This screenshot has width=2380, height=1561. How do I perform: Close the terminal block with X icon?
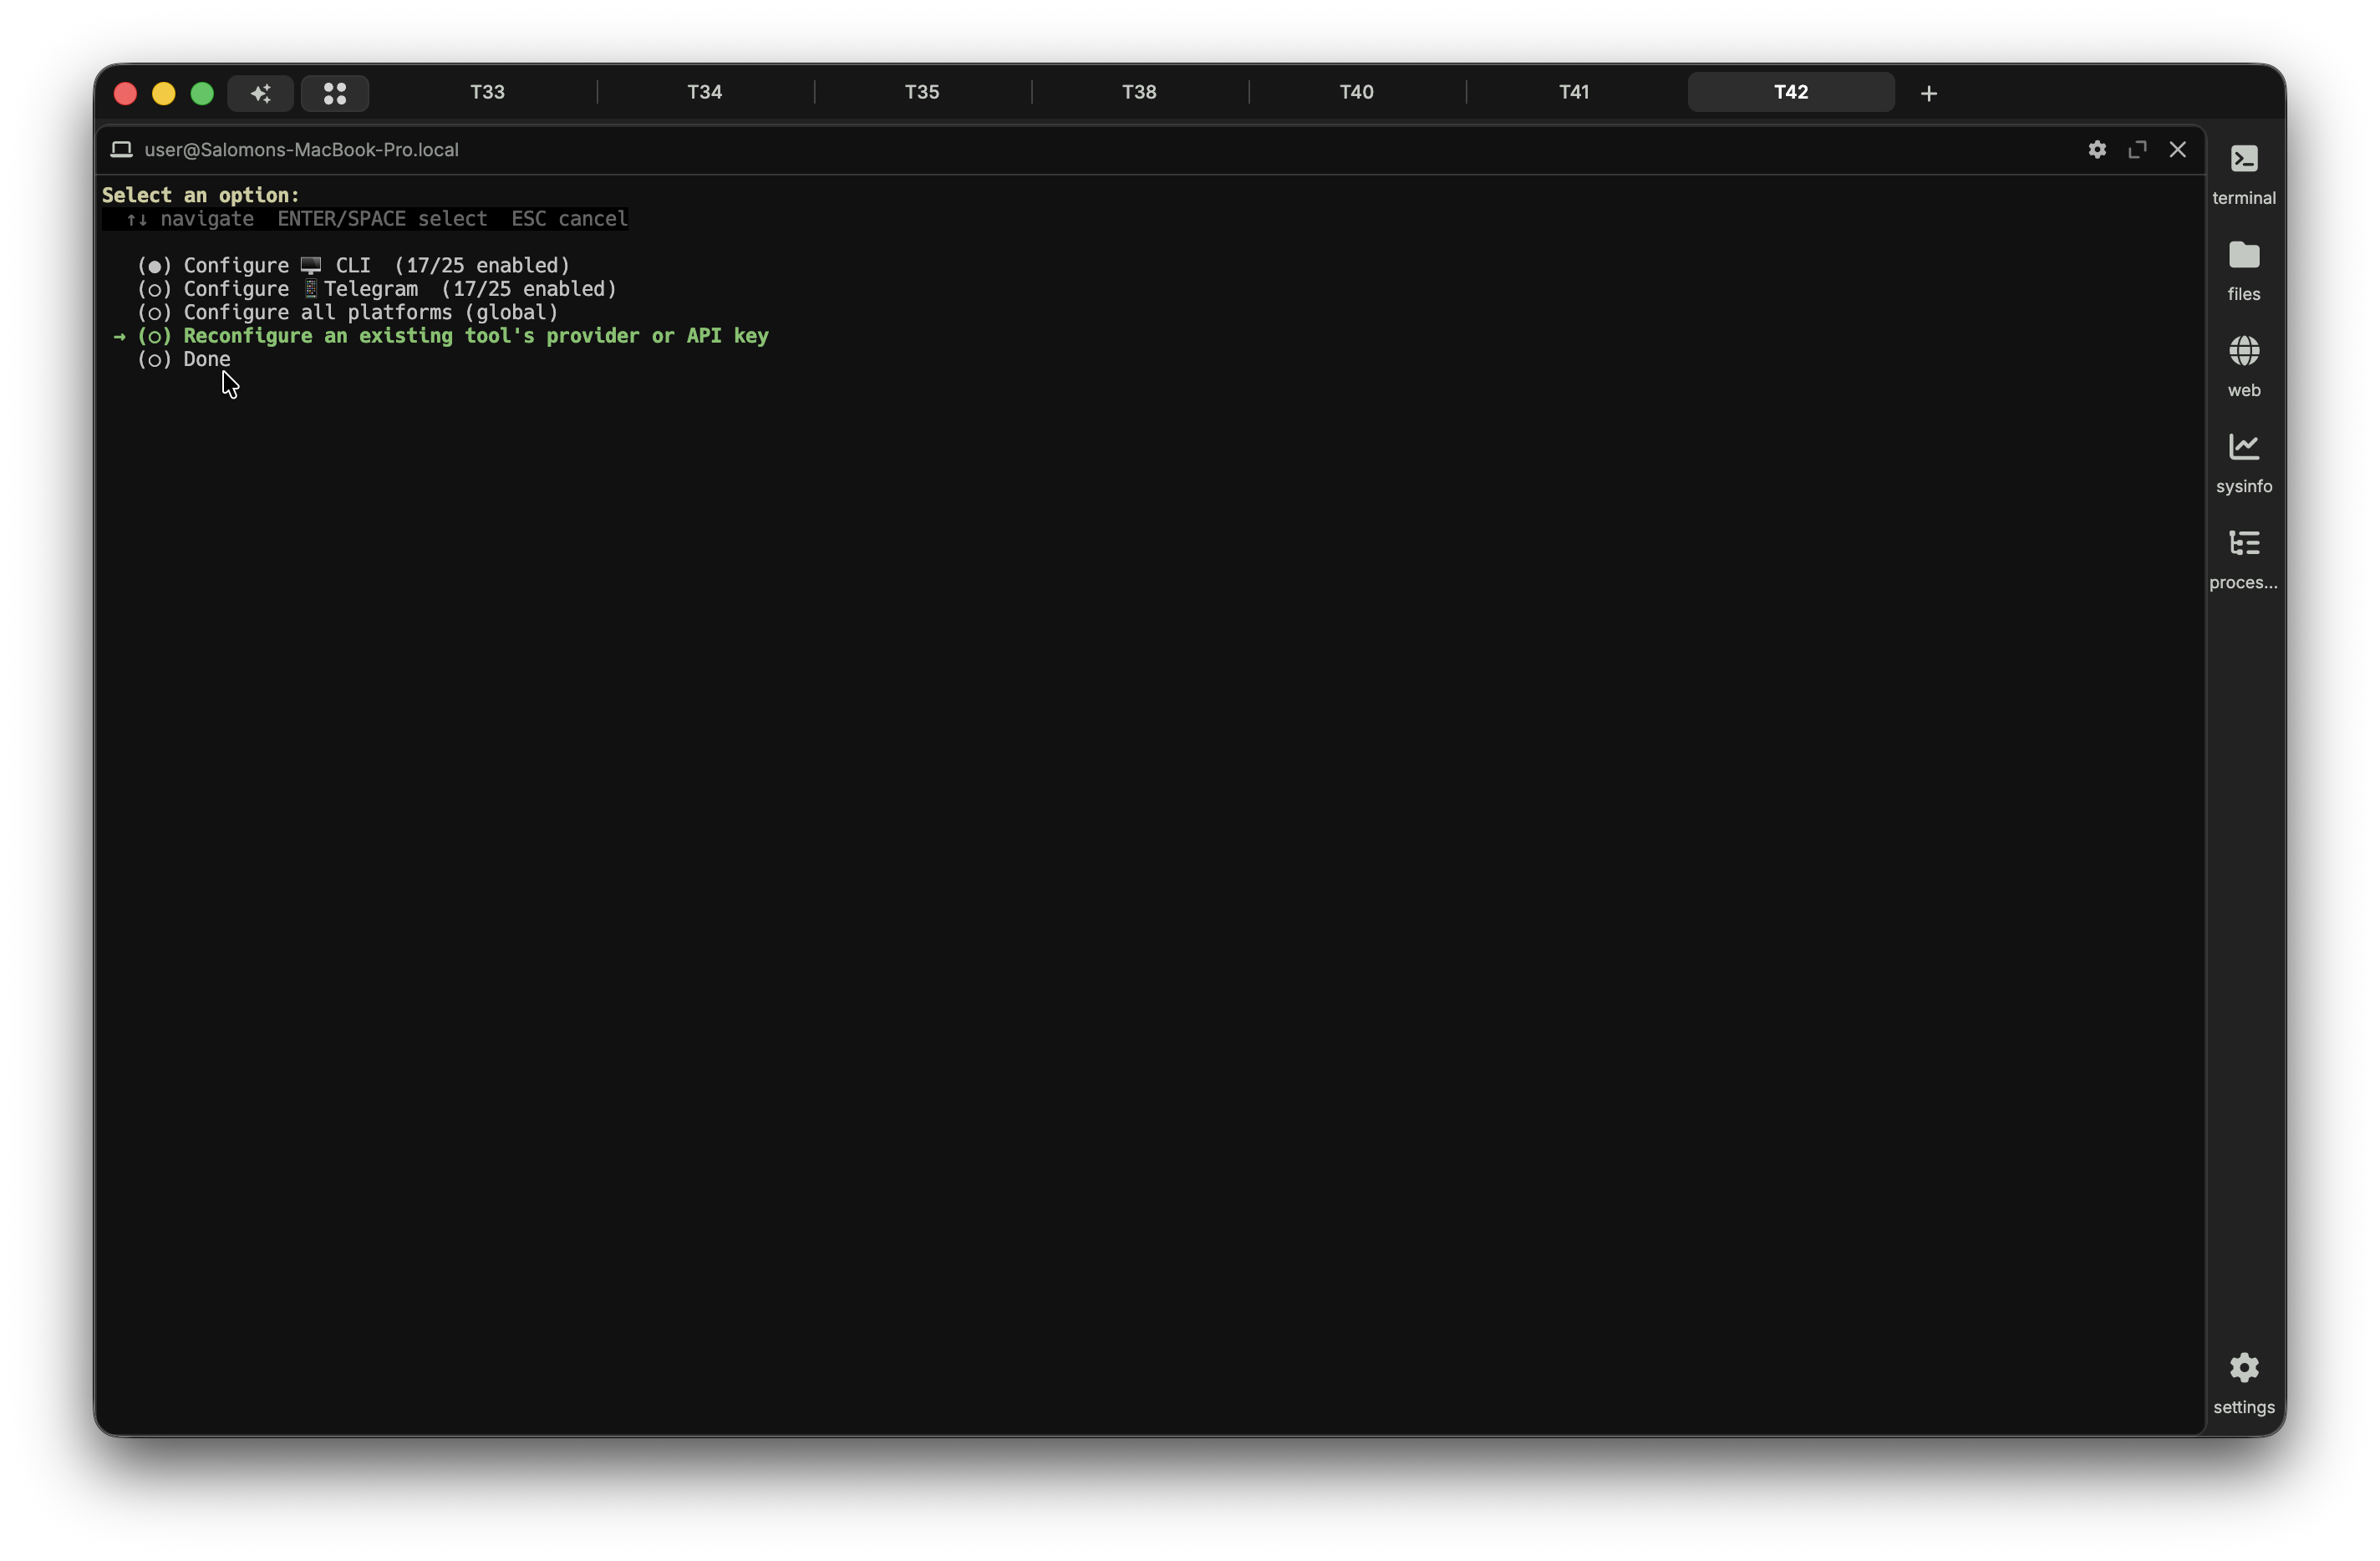2177,149
